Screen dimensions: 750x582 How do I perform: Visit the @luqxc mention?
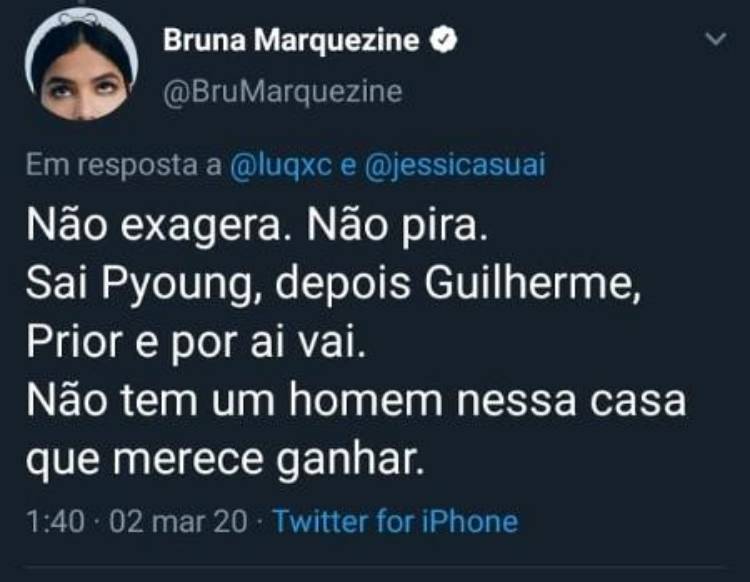tap(282, 166)
